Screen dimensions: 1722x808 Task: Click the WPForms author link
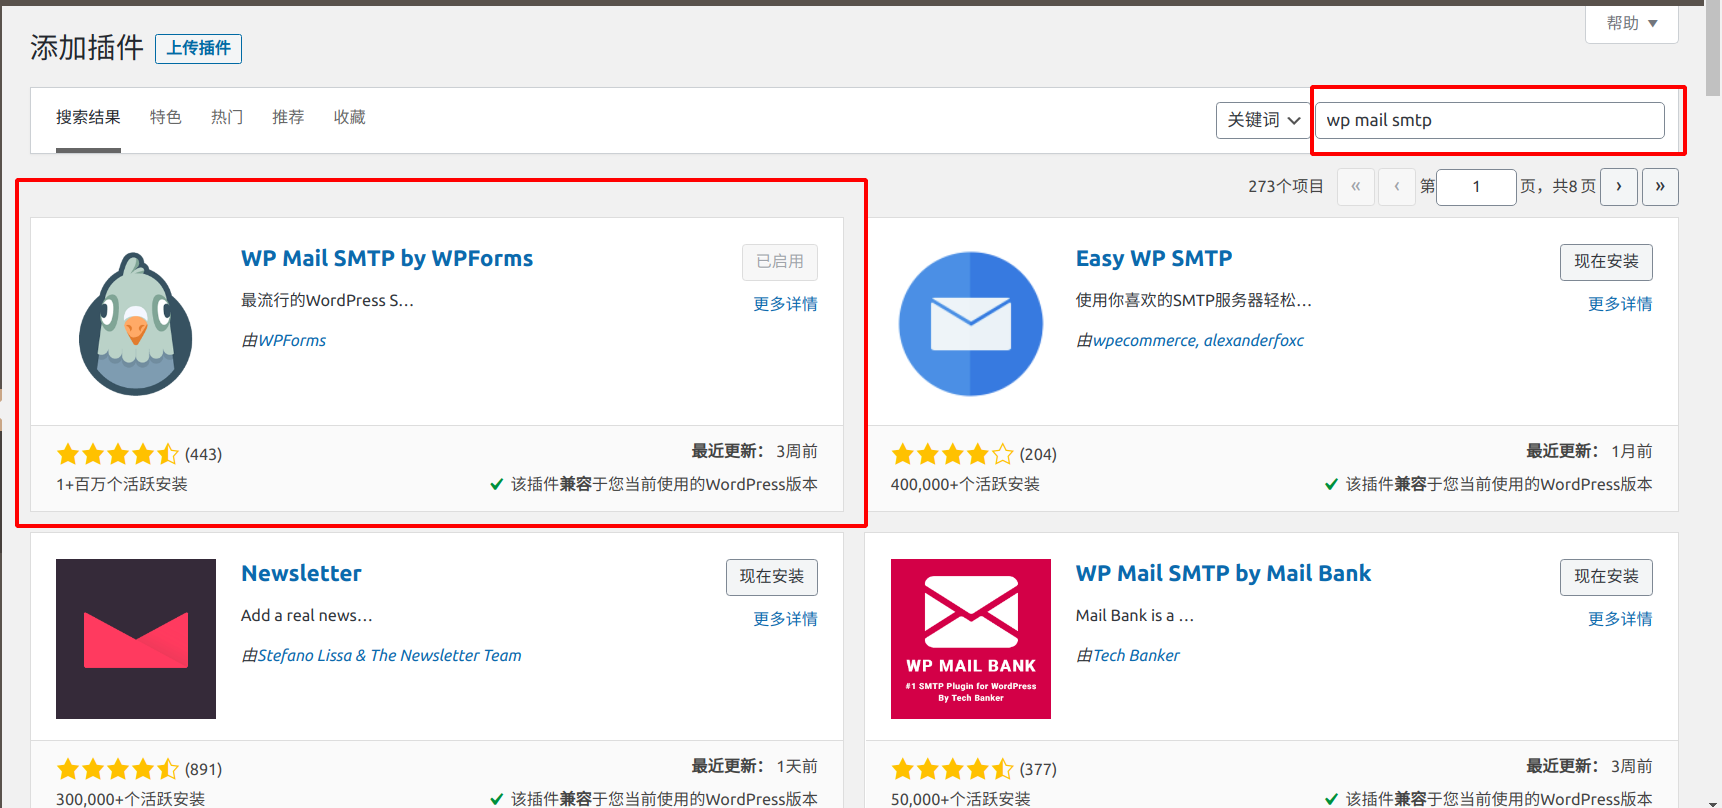pos(292,341)
